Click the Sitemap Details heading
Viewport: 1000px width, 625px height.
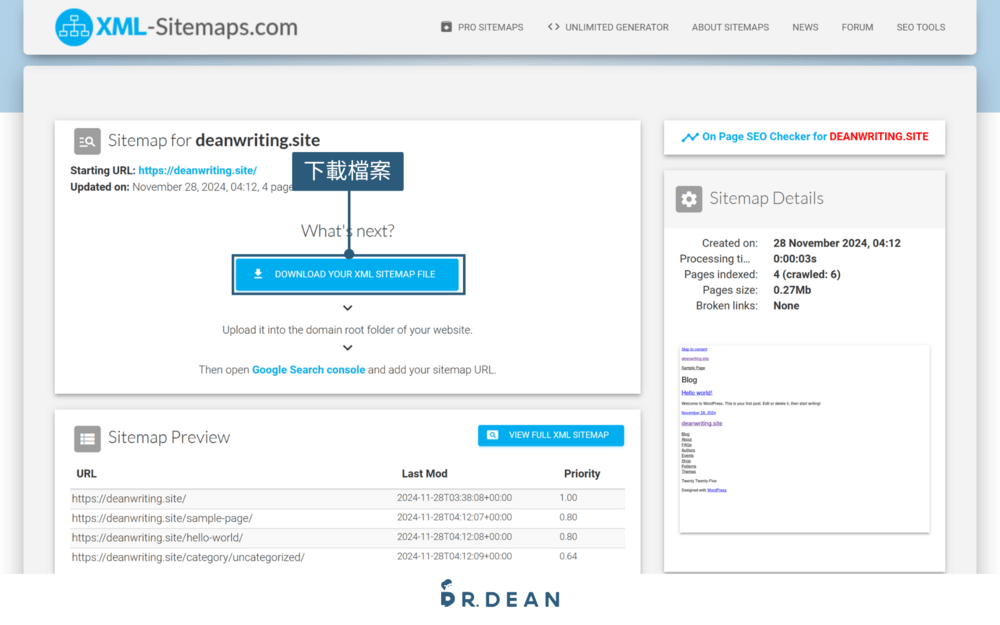[766, 198]
